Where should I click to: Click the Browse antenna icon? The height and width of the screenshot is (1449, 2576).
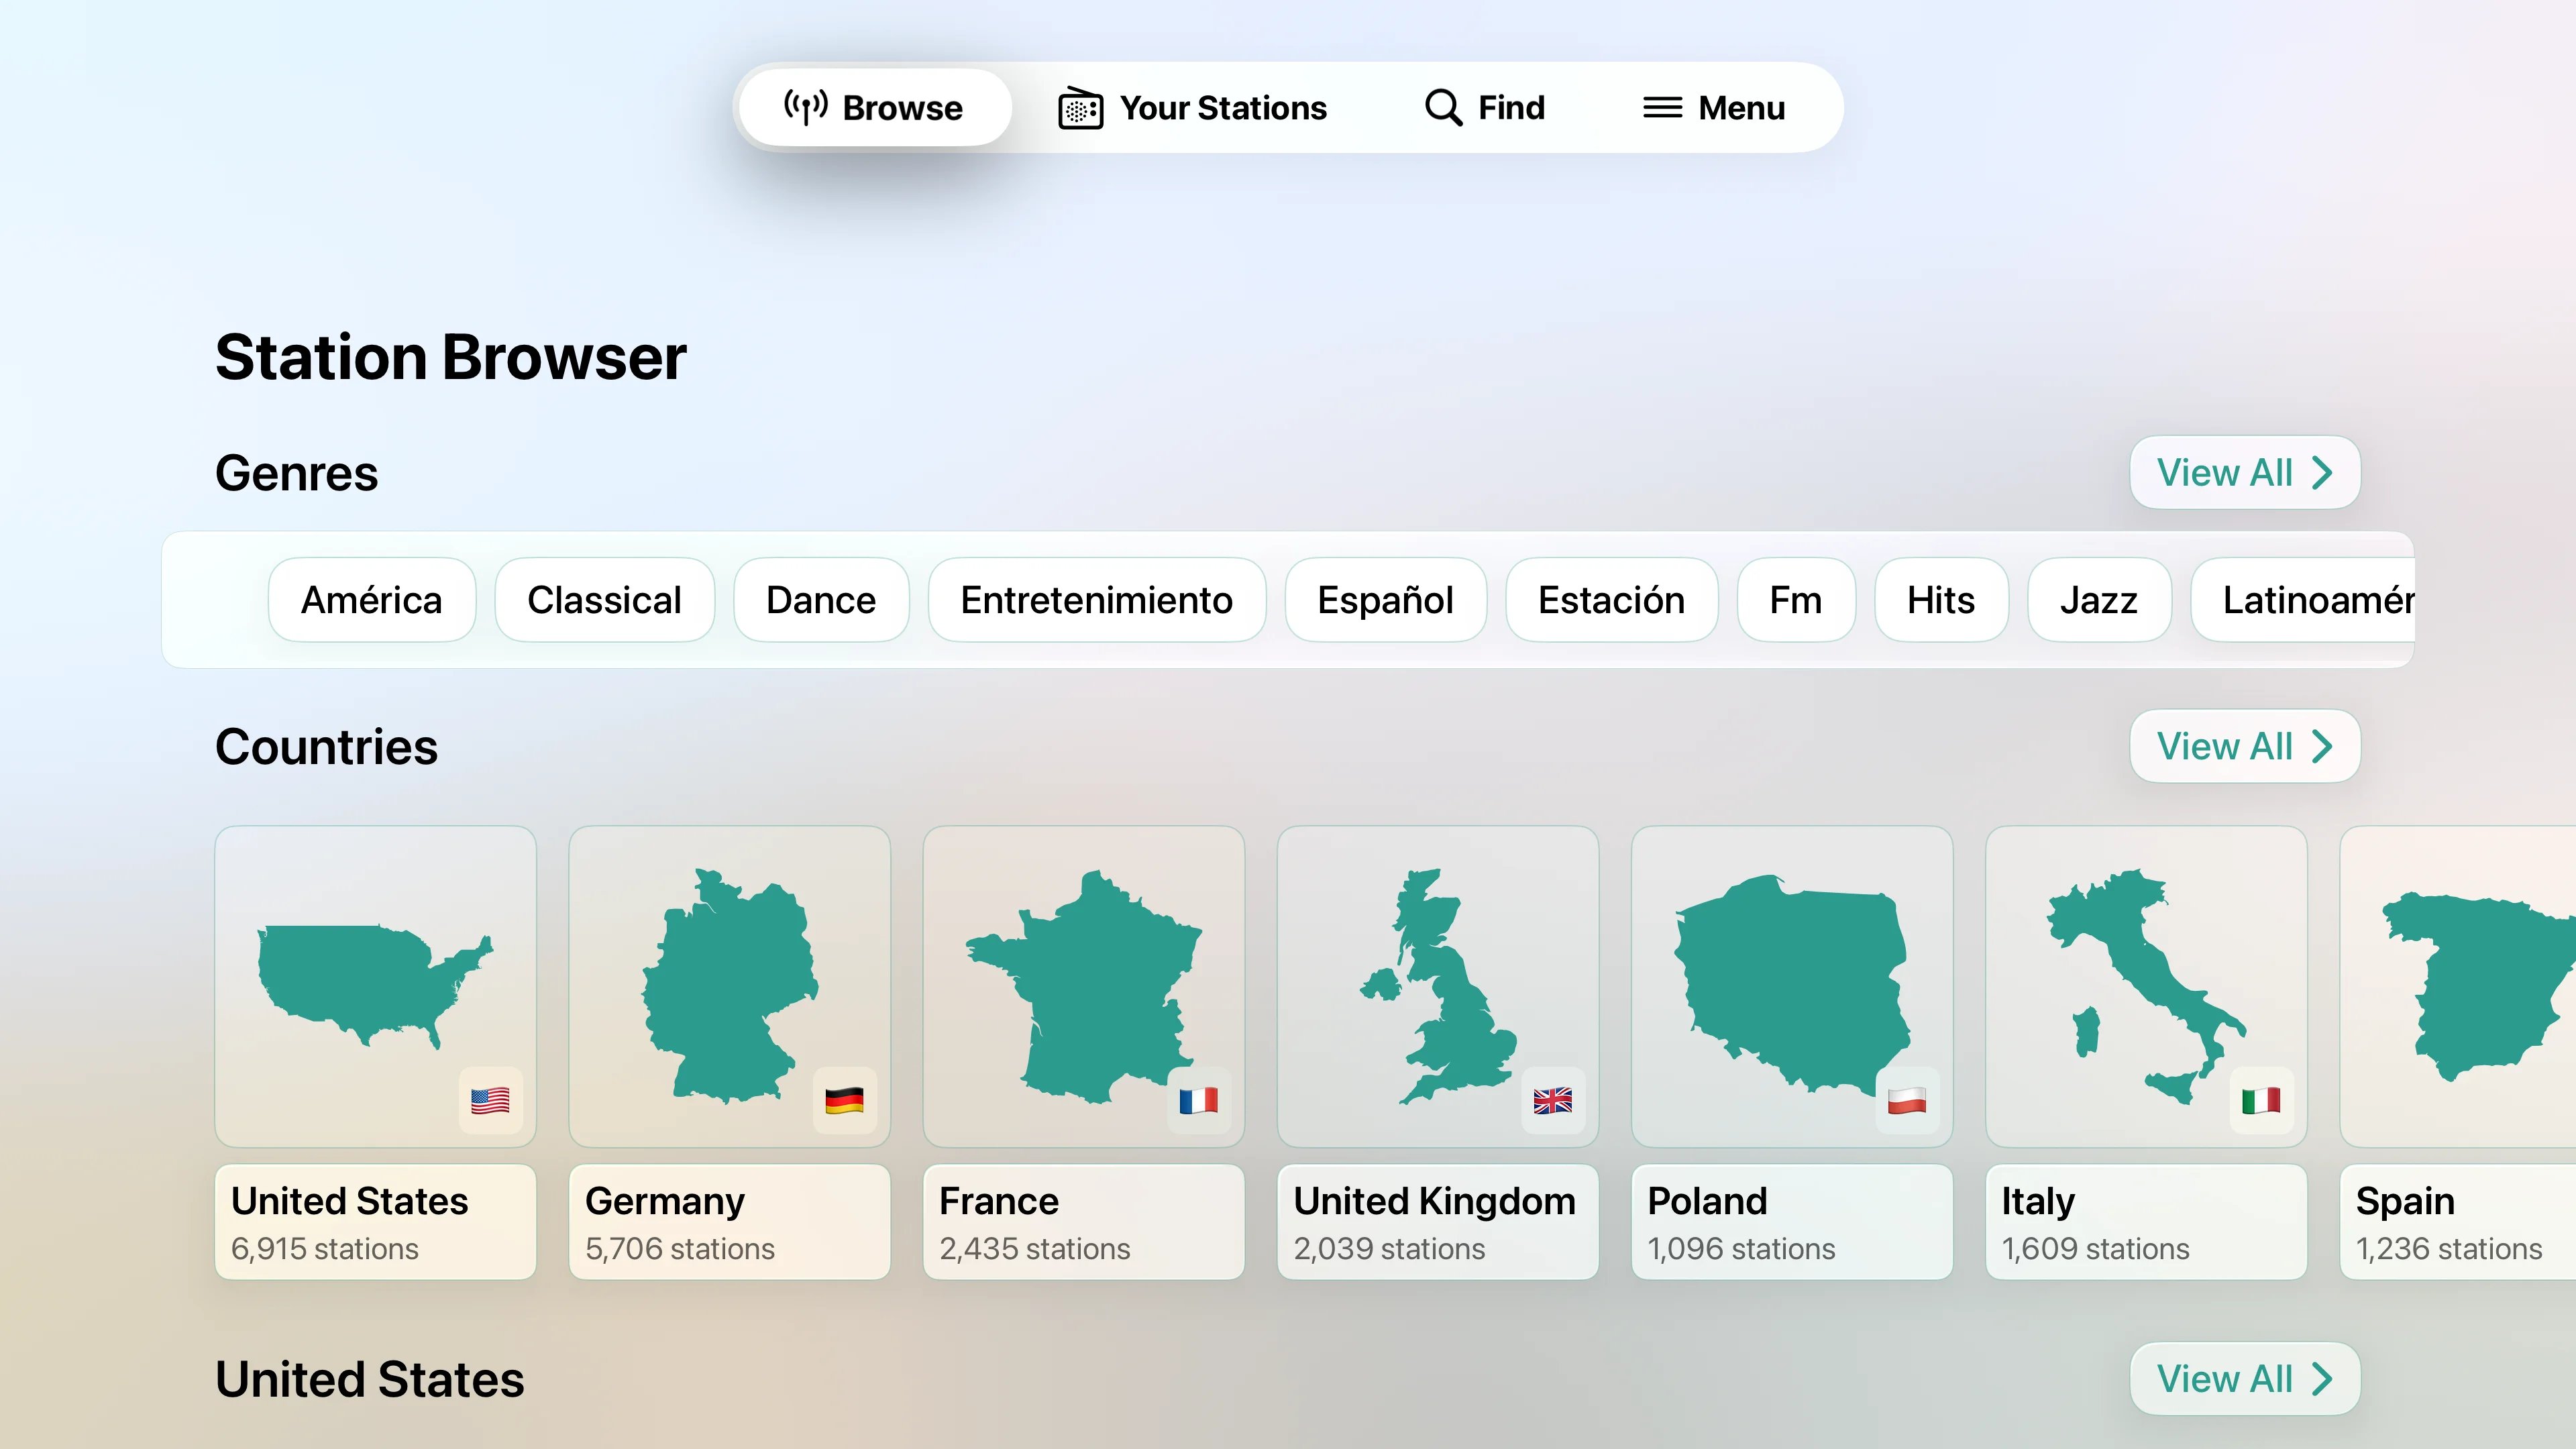tap(805, 107)
